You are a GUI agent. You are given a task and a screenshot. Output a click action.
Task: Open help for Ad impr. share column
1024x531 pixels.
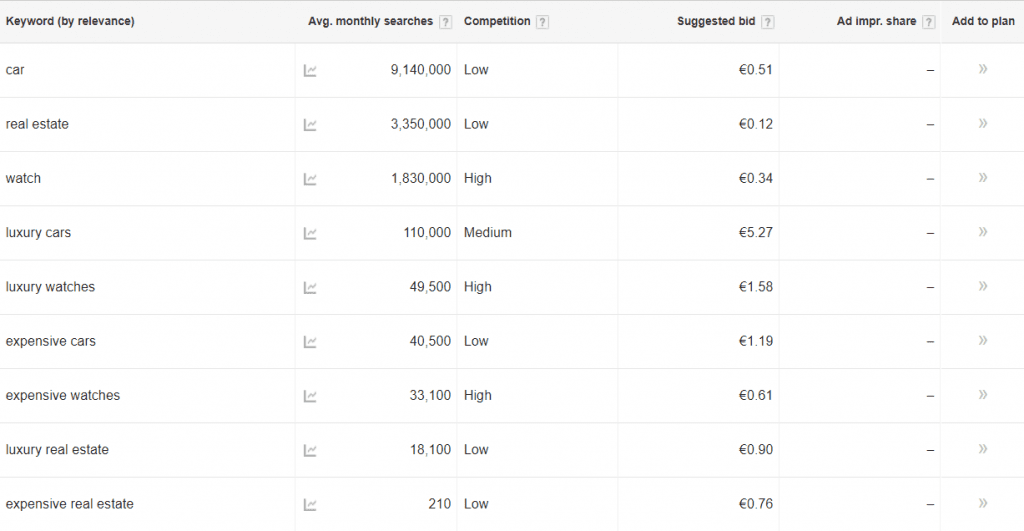928,22
